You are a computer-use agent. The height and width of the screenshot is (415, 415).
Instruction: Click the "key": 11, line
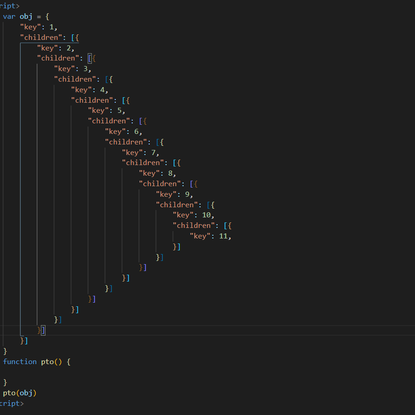[211, 236]
